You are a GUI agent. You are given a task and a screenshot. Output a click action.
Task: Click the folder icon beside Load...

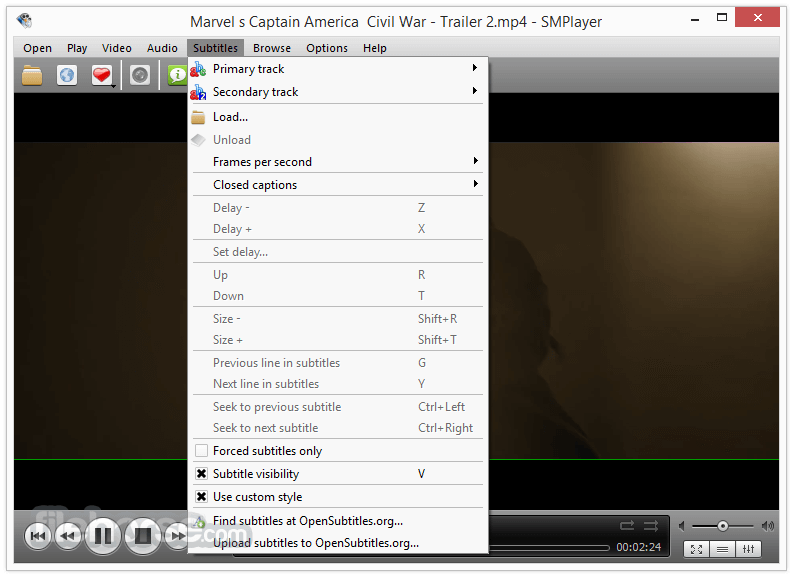(198, 117)
